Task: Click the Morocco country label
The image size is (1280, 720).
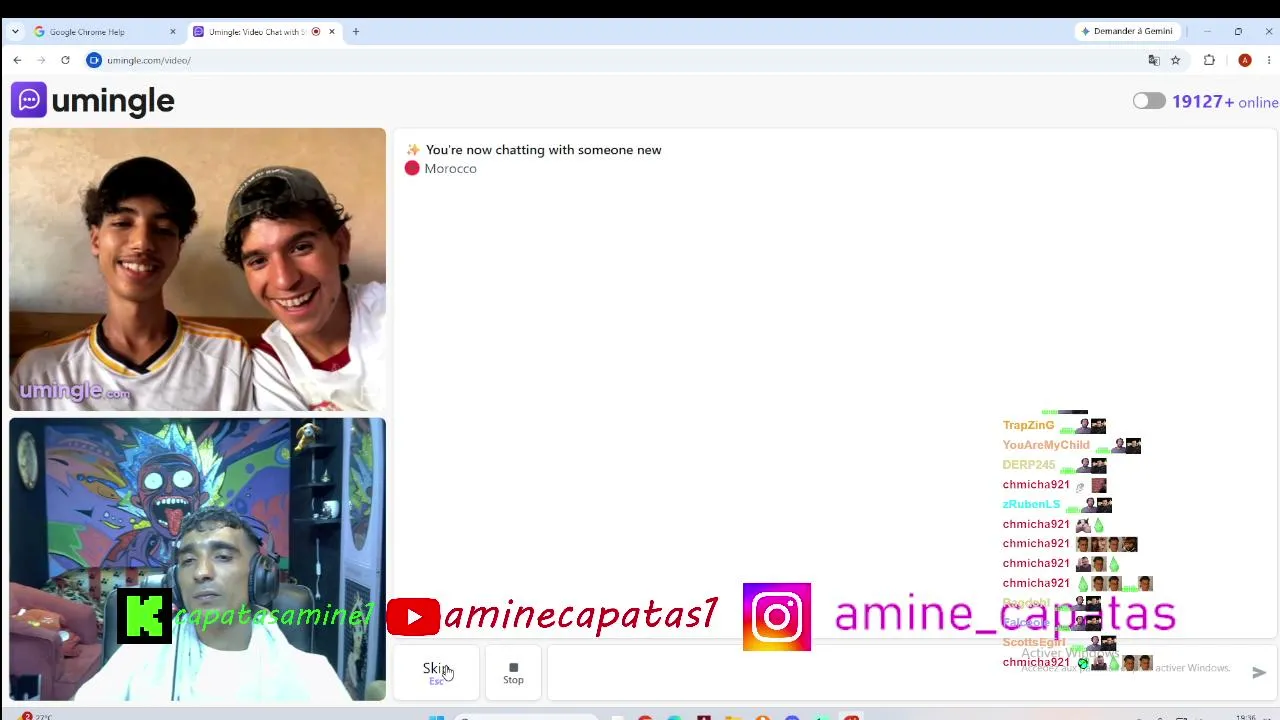Action: 450,169
